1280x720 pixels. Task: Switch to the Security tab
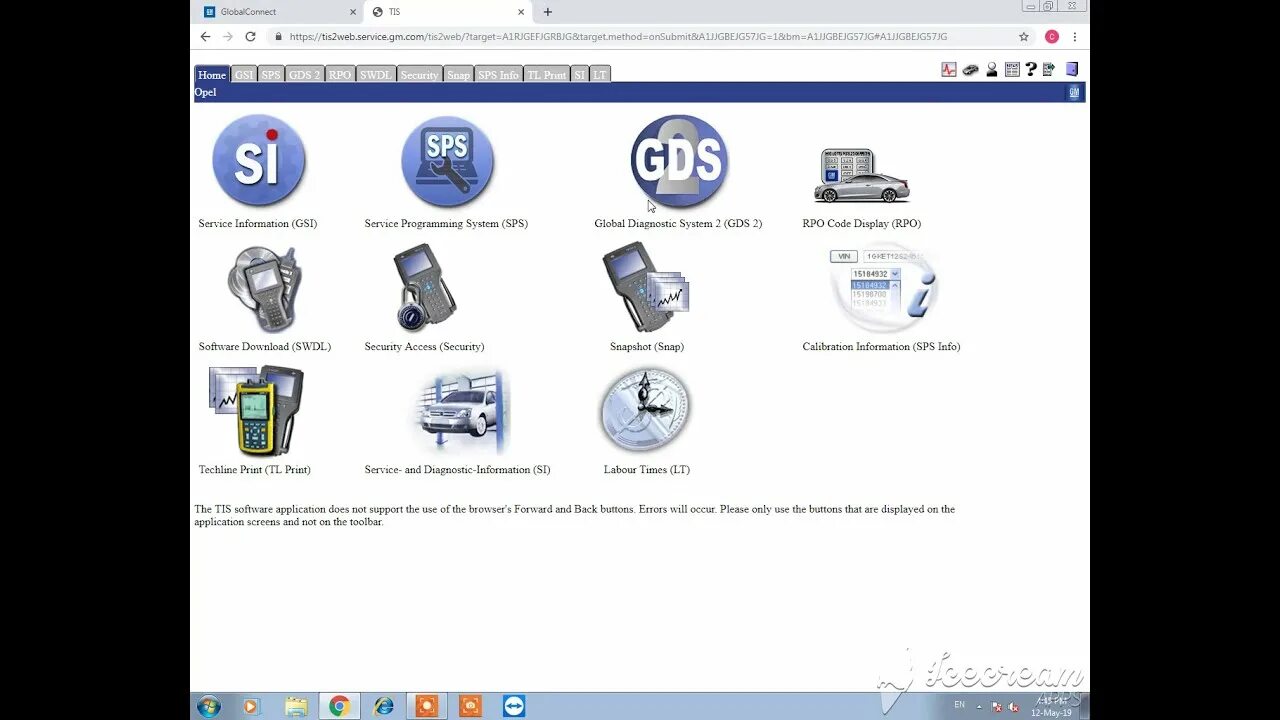(419, 75)
